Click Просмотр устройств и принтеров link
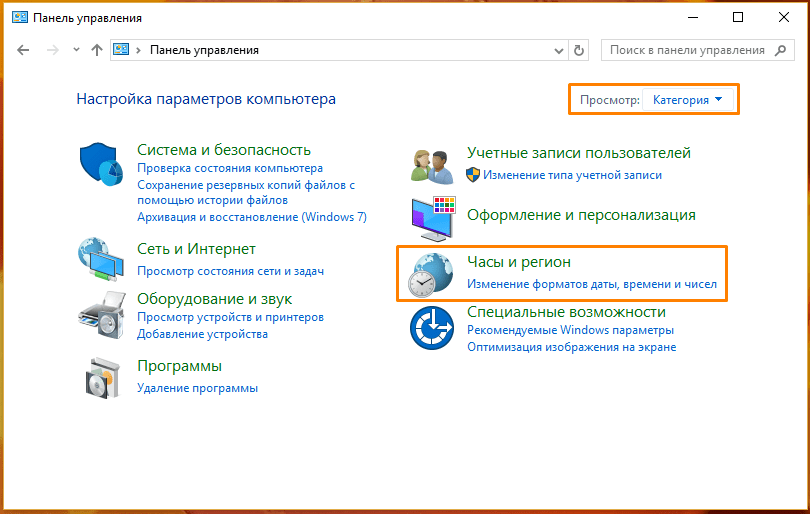This screenshot has width=810, height=514. (230, 317)
